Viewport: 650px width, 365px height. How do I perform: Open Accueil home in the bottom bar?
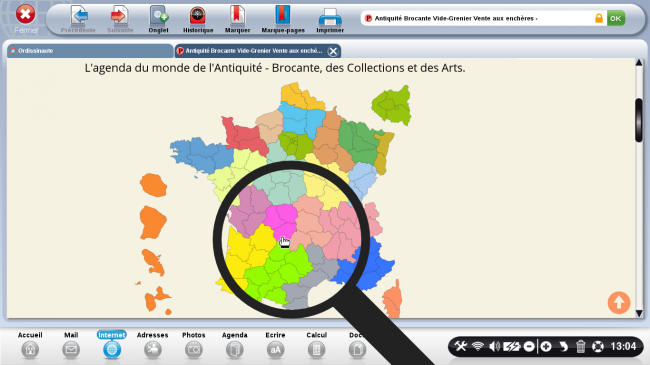[30, 345]
